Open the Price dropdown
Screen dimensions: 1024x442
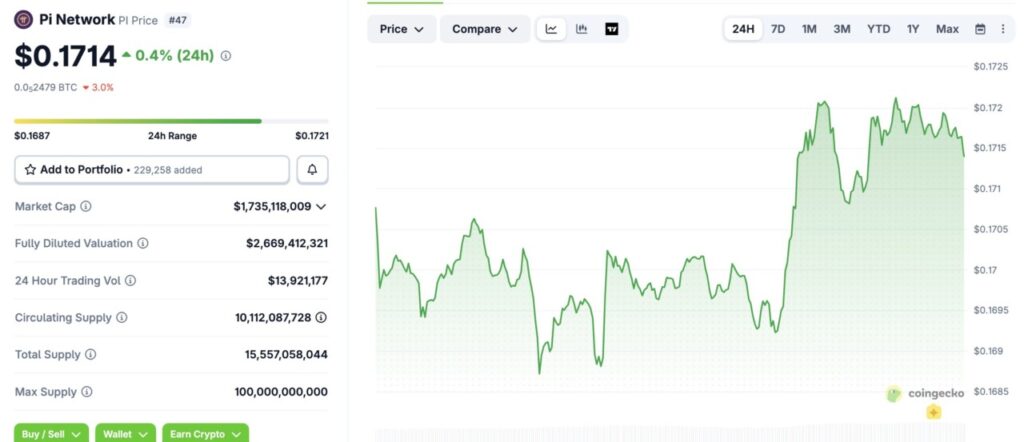click(401, 29)
